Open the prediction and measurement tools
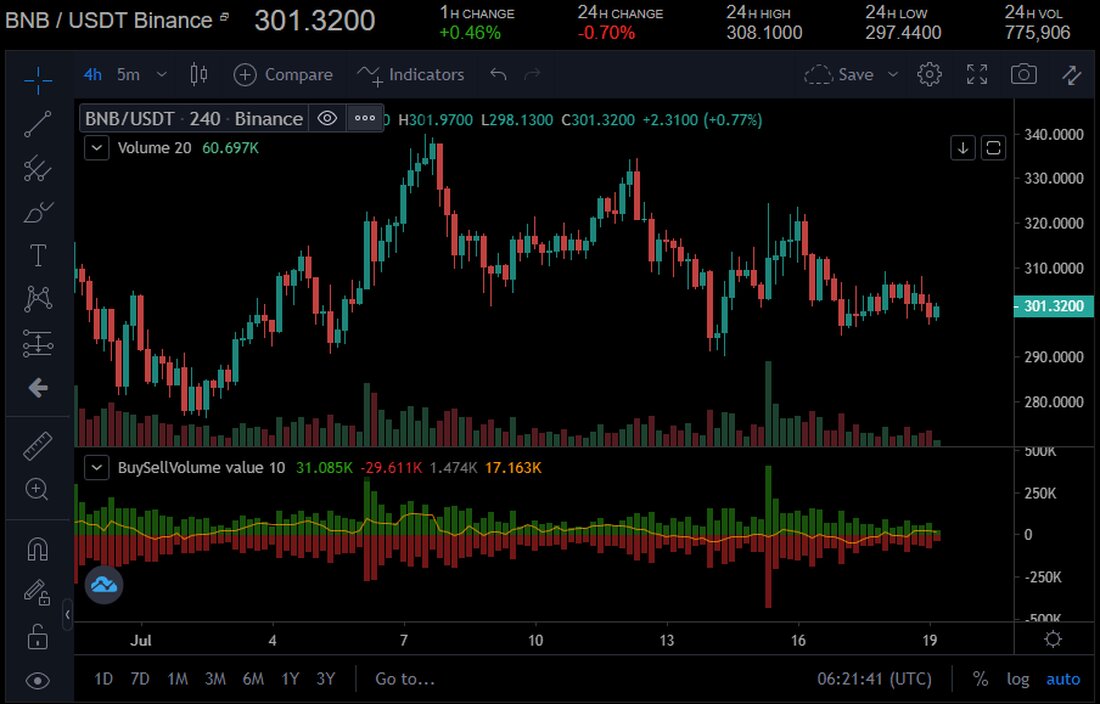Image resolution: width=1100 pixels, height=704 pixels. [38, 344]
